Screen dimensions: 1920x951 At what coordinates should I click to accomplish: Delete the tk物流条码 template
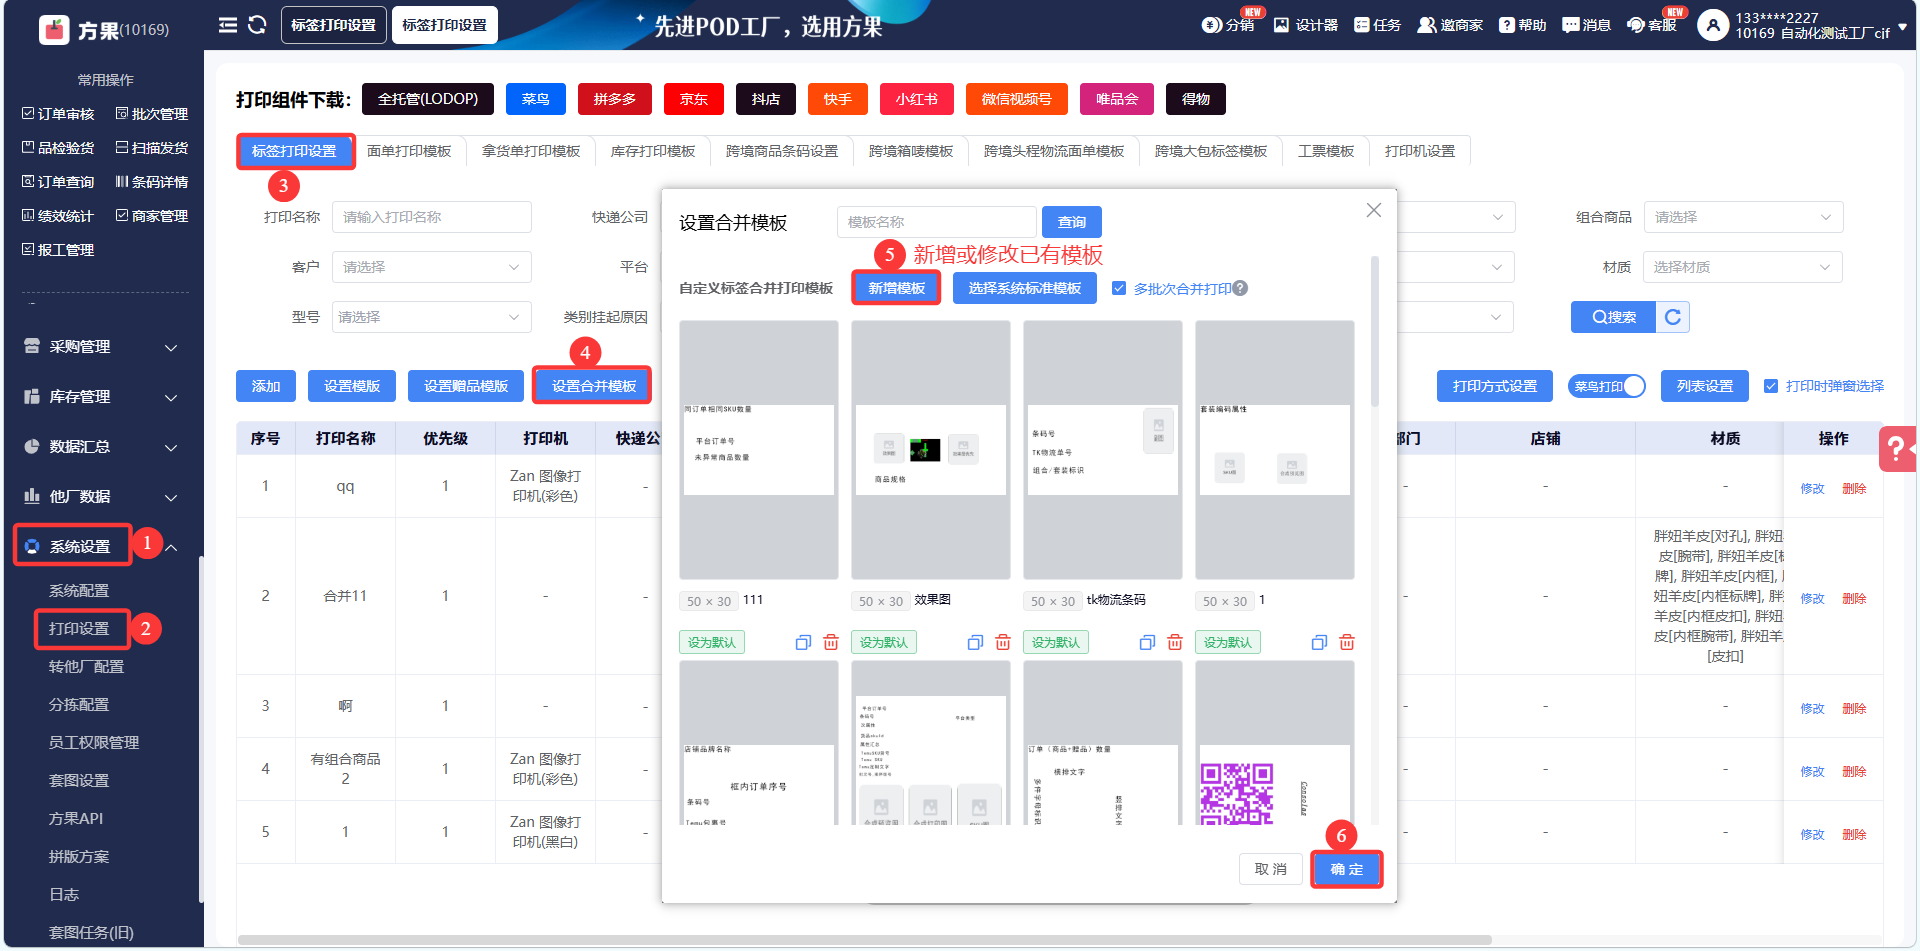tap(1175, 643)
